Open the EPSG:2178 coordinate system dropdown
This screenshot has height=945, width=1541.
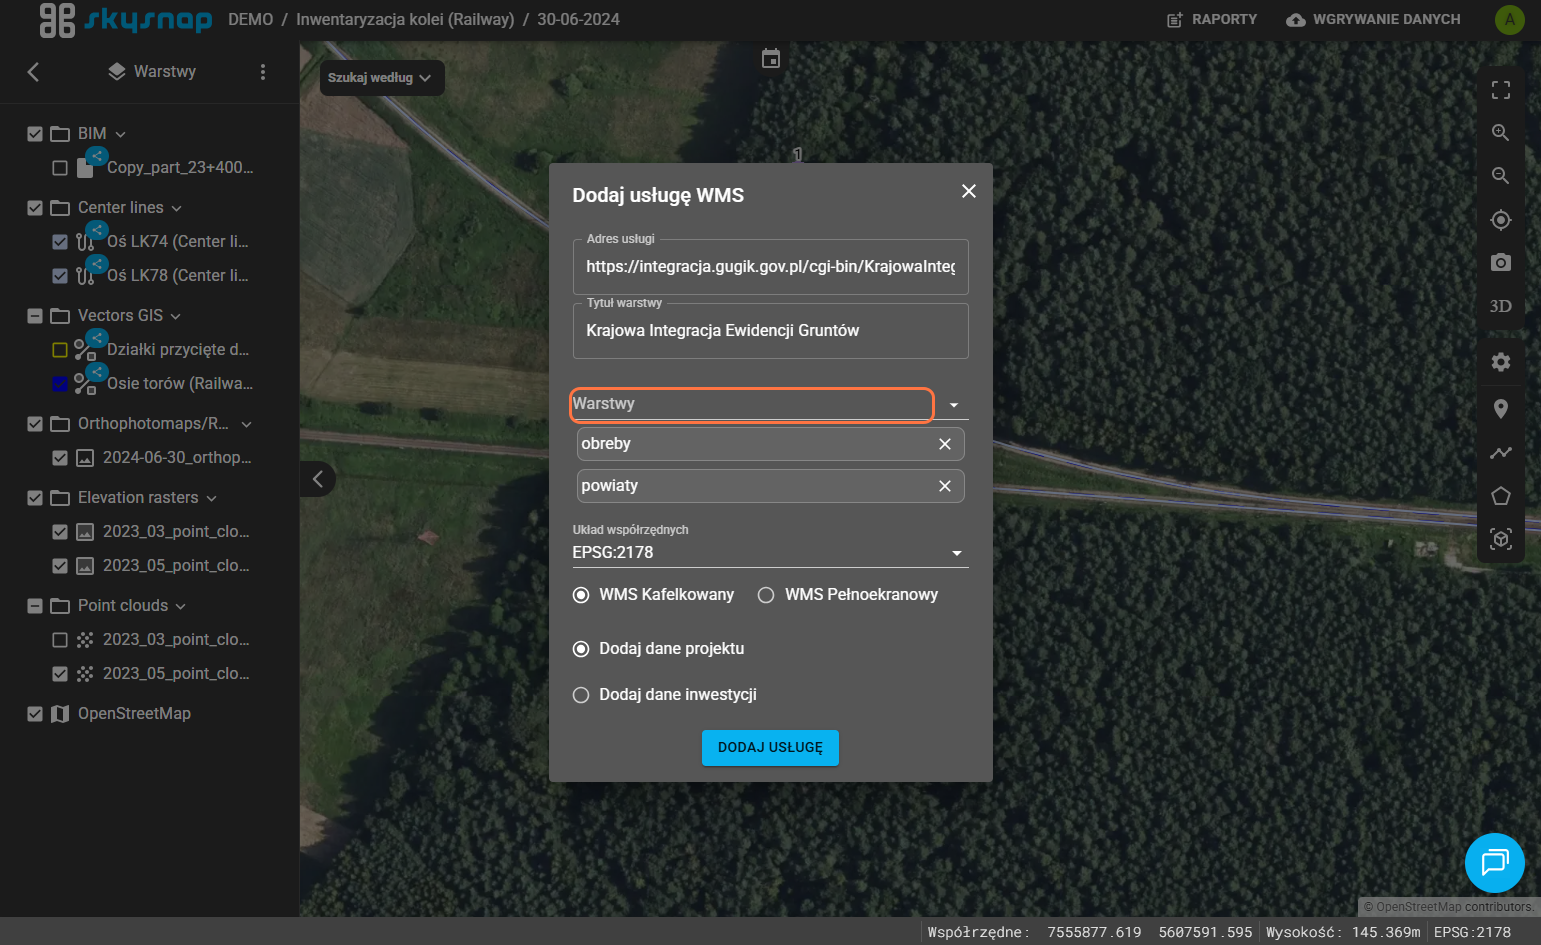[770, 553]
